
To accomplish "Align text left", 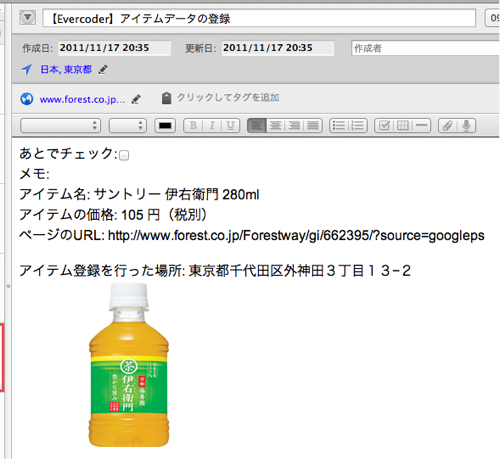I will (257, 126).
